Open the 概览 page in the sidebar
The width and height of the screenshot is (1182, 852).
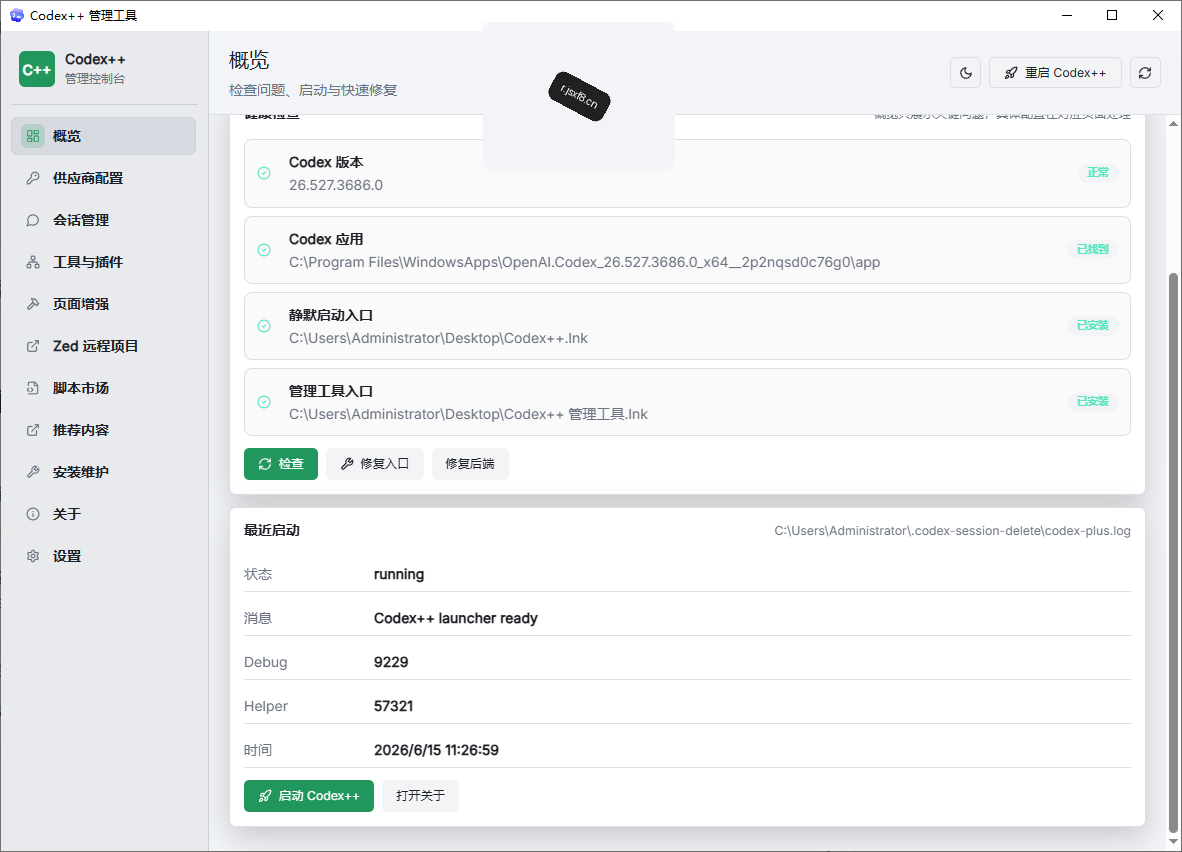pyautogui.click(x=103, y=136)
